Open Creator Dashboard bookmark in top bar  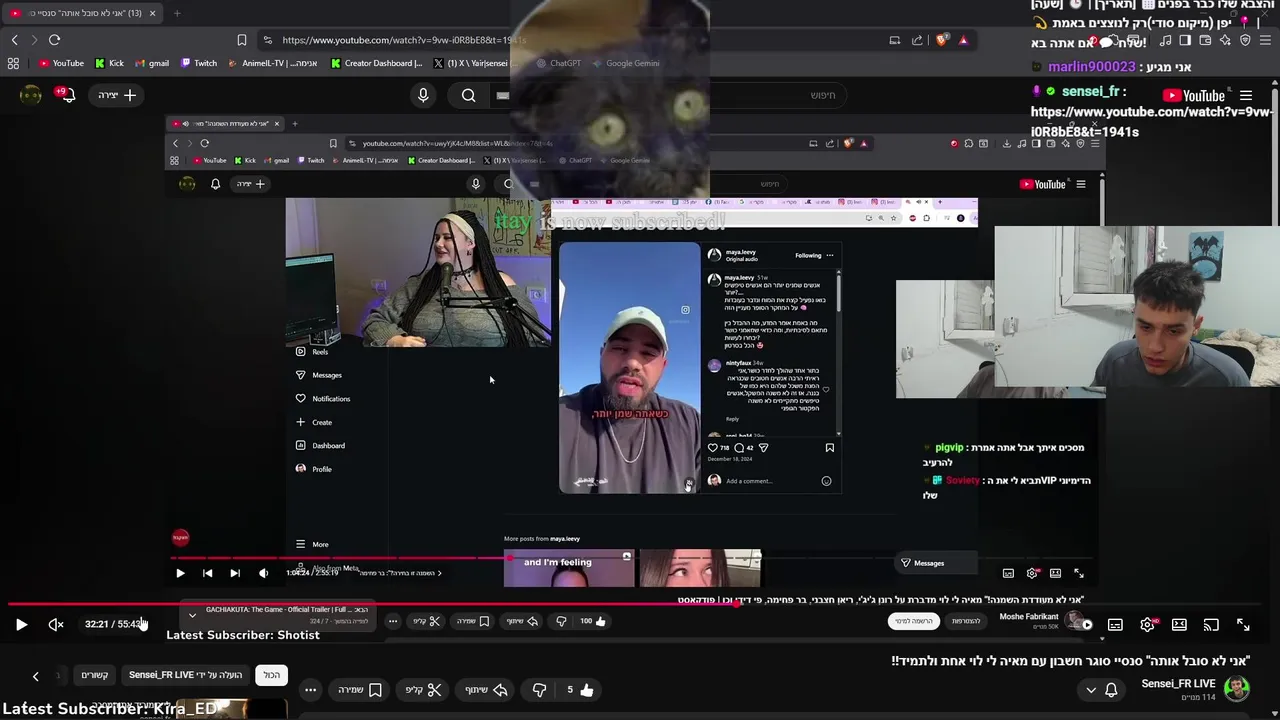click(x=376, y=63)
